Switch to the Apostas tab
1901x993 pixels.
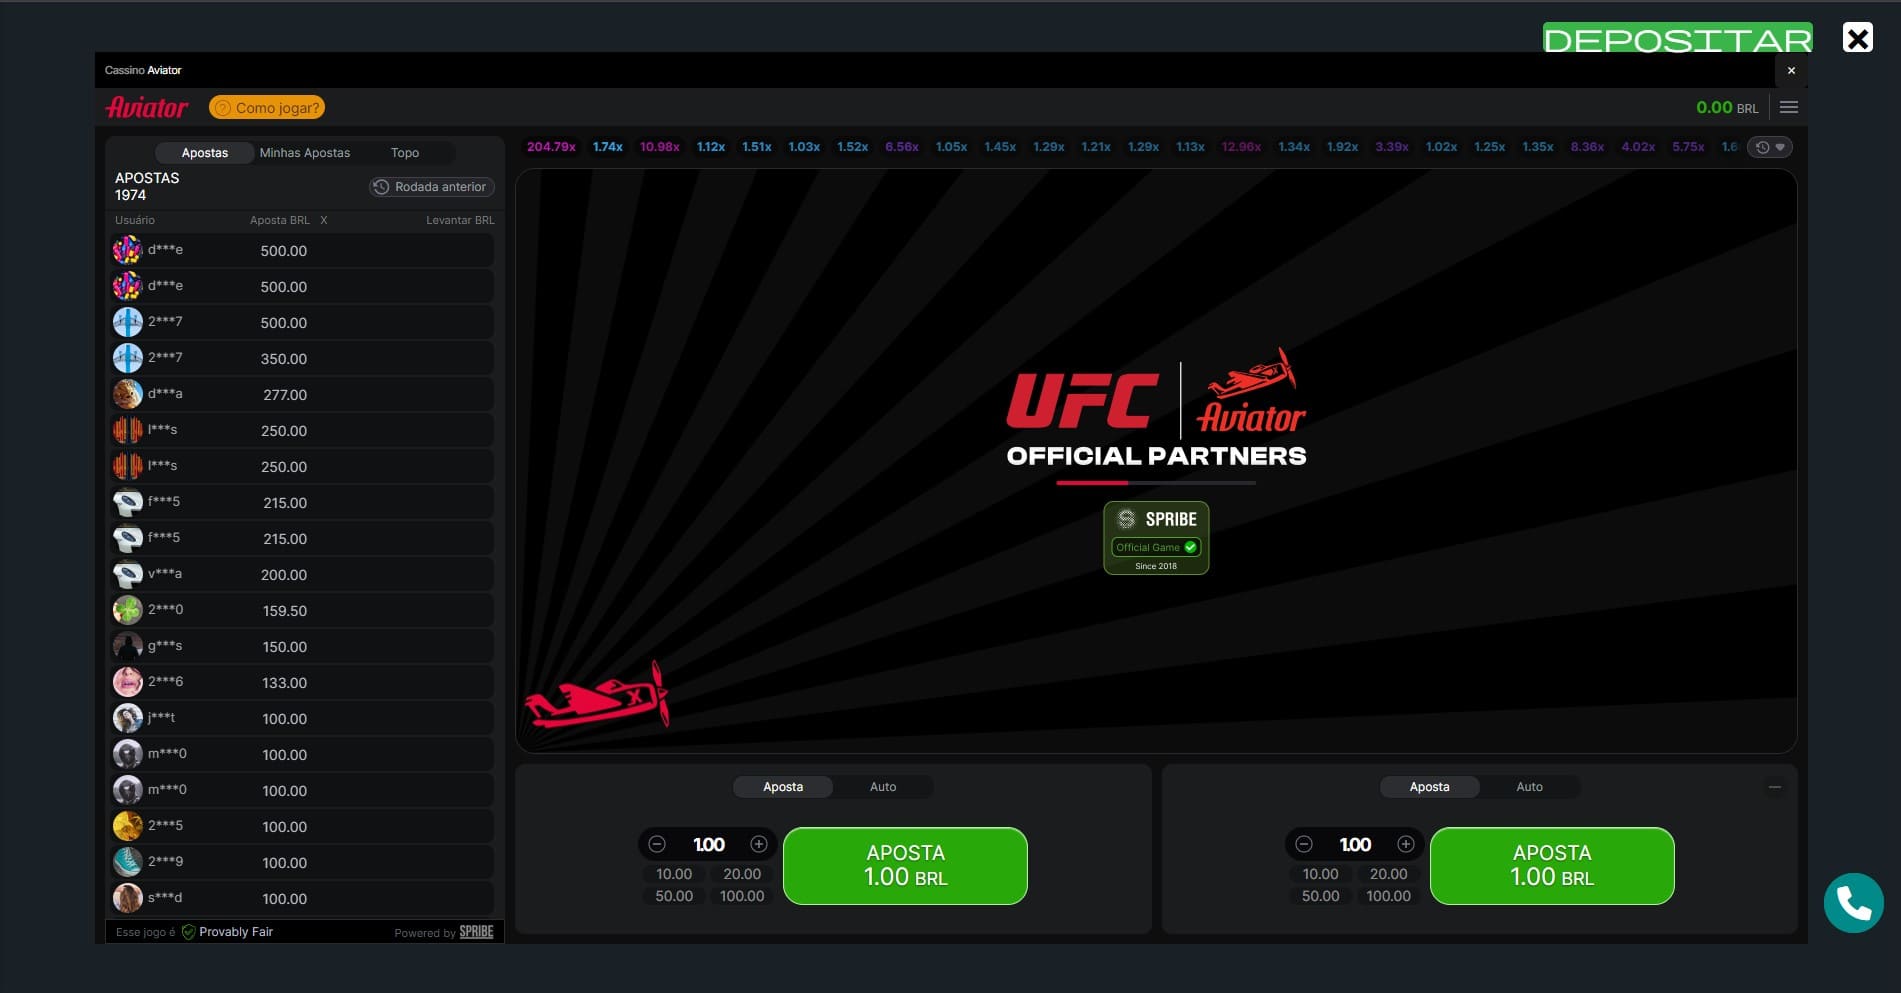tap(205, 153)
